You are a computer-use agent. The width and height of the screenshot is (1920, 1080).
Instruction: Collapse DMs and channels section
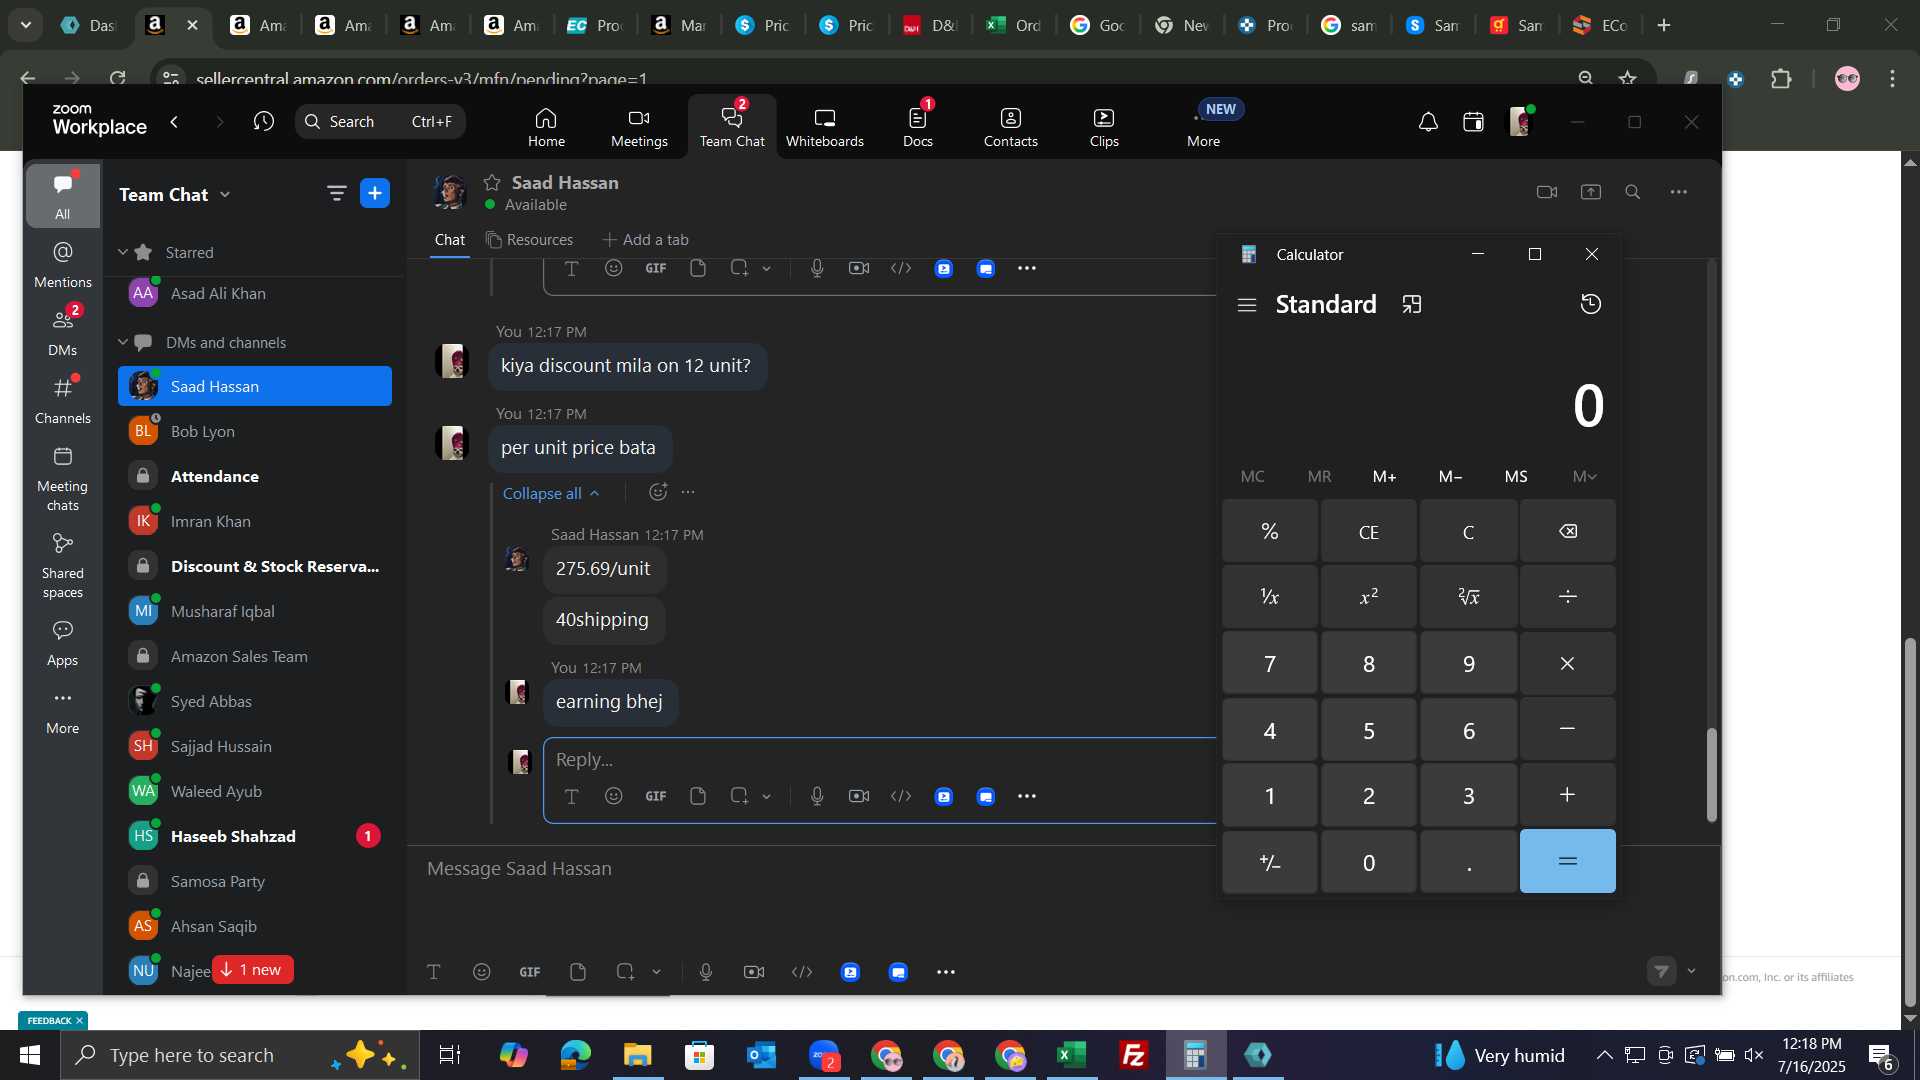pyautogui.click(x=123, y=342)
